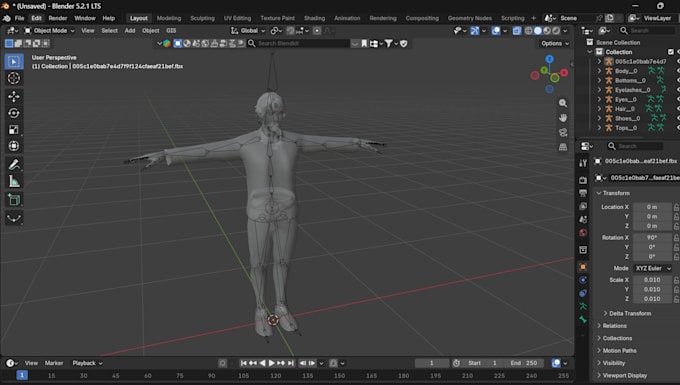
Task: Open the Object Mode dropdown
Action: [x=49, y=31]
